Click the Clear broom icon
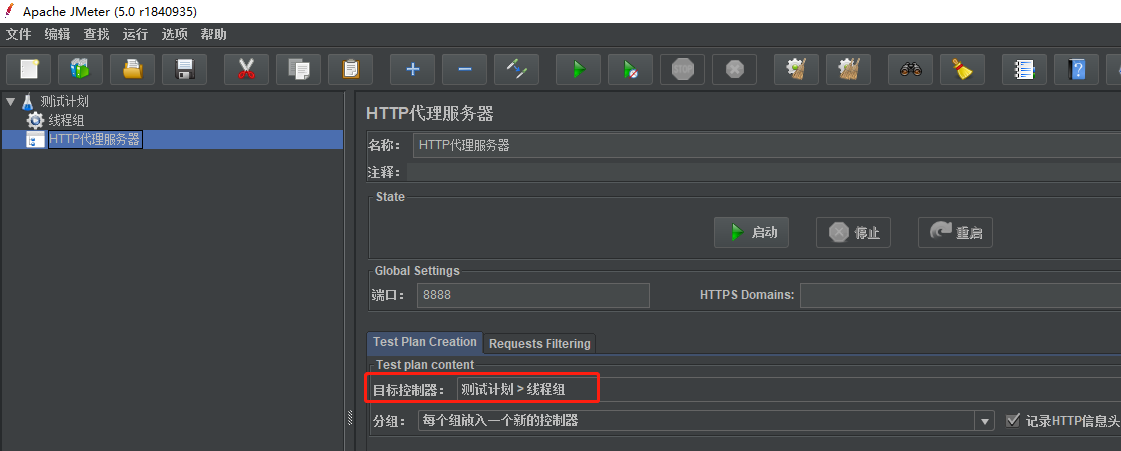This screenshot has width=1121, height=451. [796, 69]
